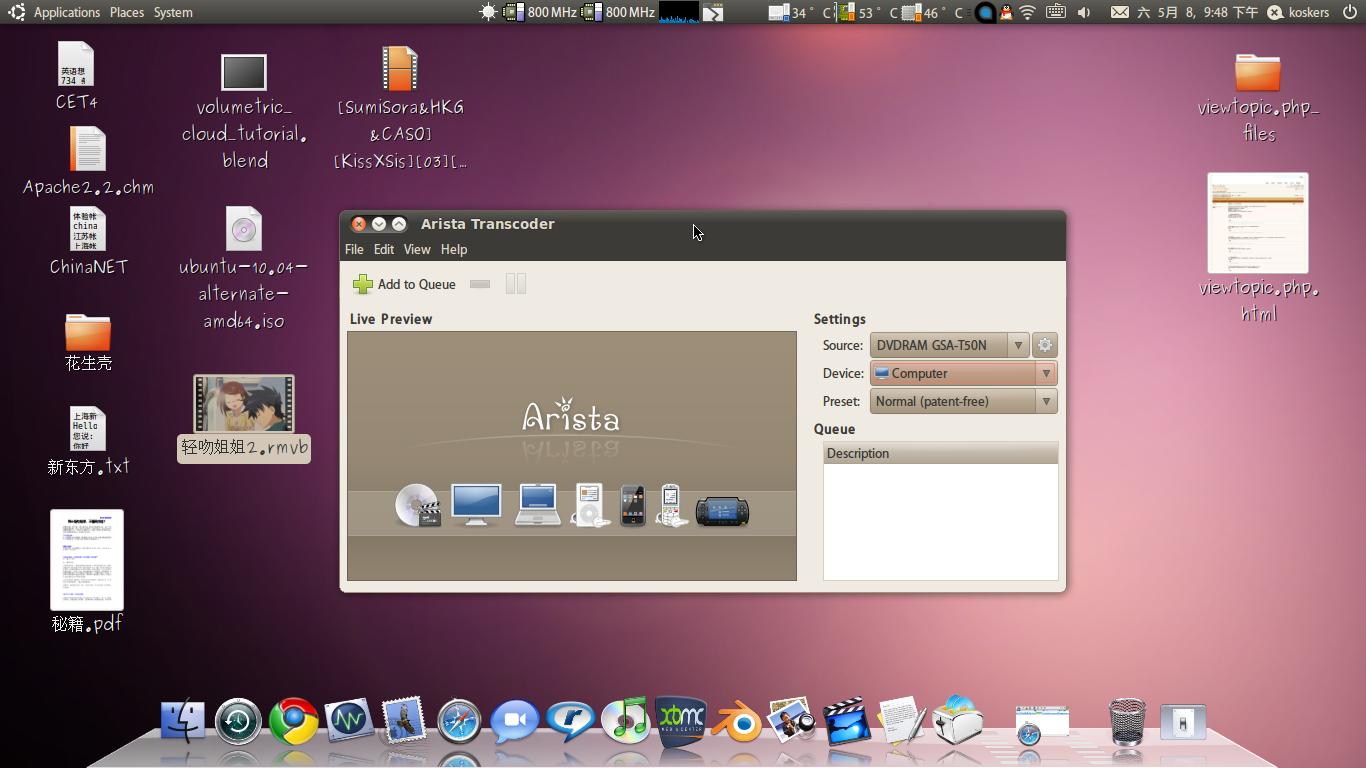Click the Arista Live Preview image area
1366x768 pixels.
(x=572, y=456)
